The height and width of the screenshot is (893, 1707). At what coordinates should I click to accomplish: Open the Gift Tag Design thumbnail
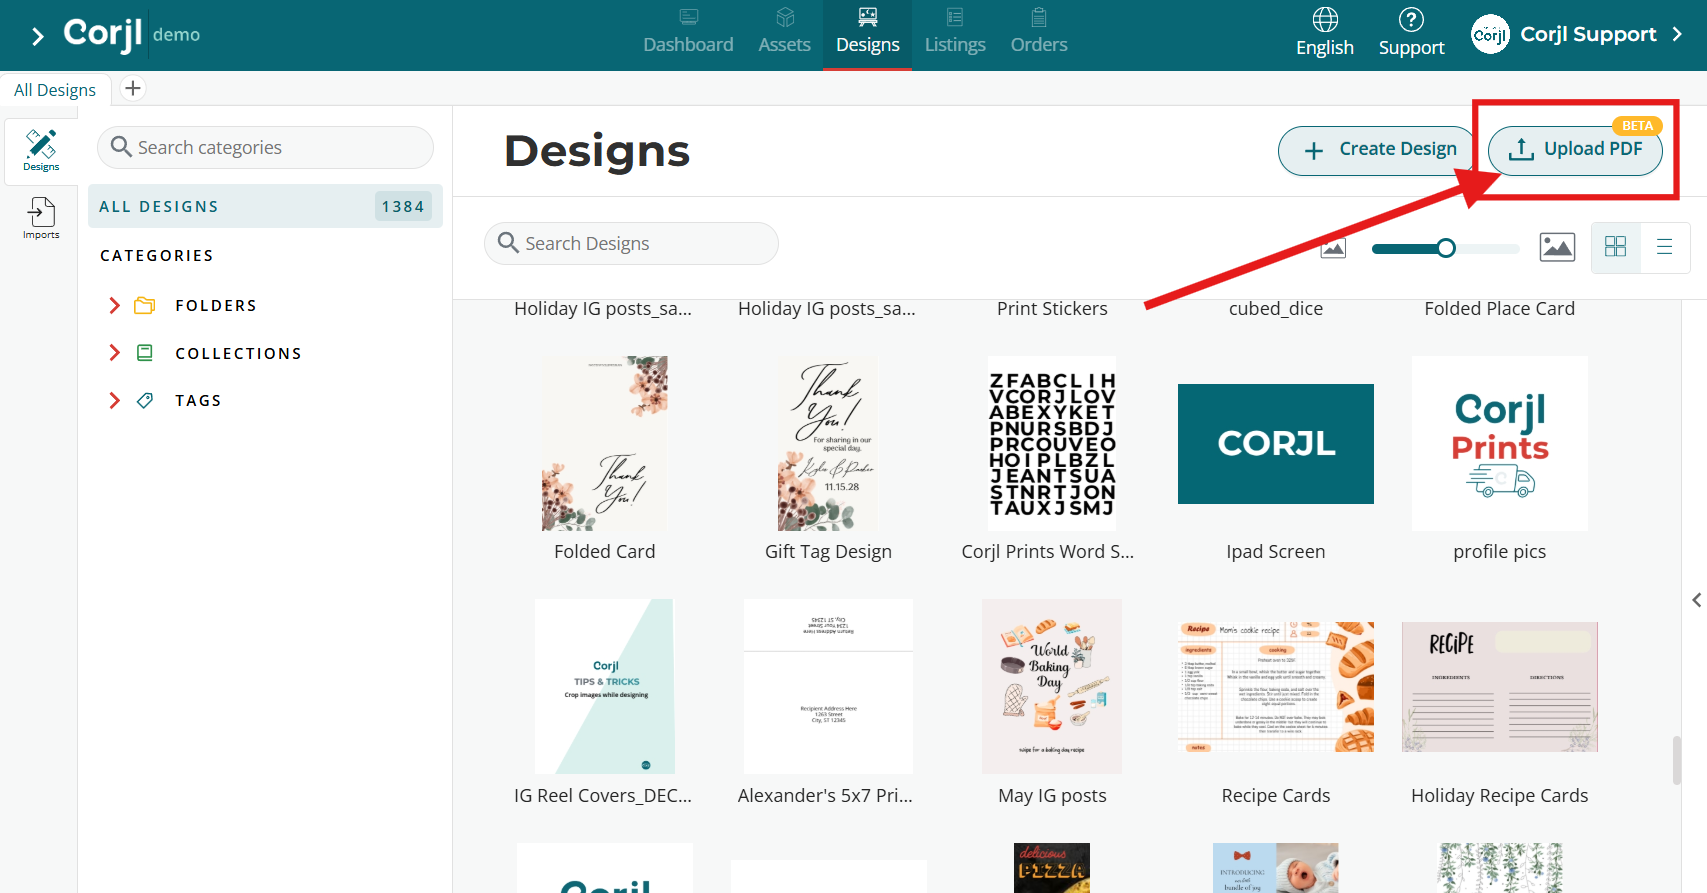point(828,443)
